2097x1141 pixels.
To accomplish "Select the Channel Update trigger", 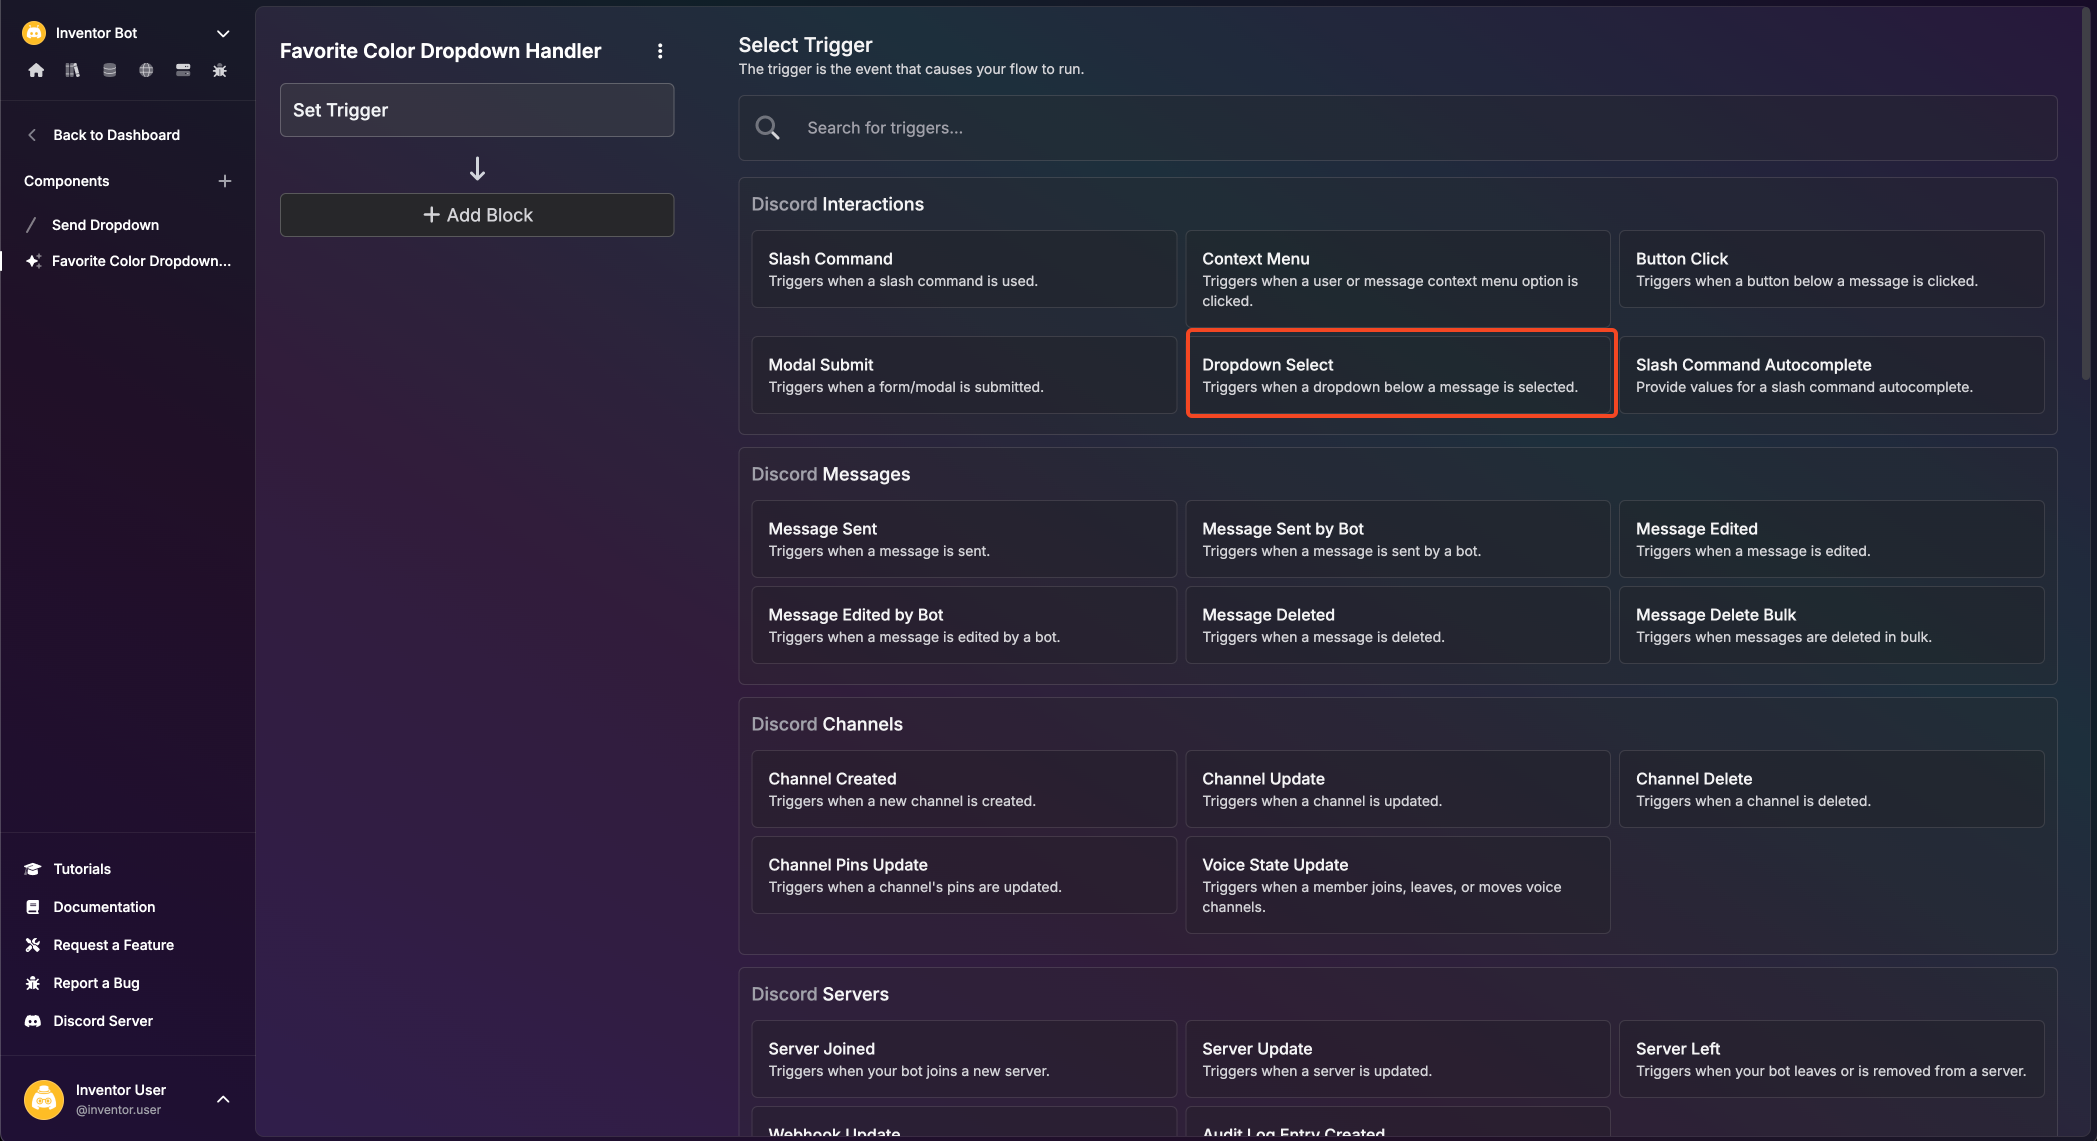I will coord(1397,789).
